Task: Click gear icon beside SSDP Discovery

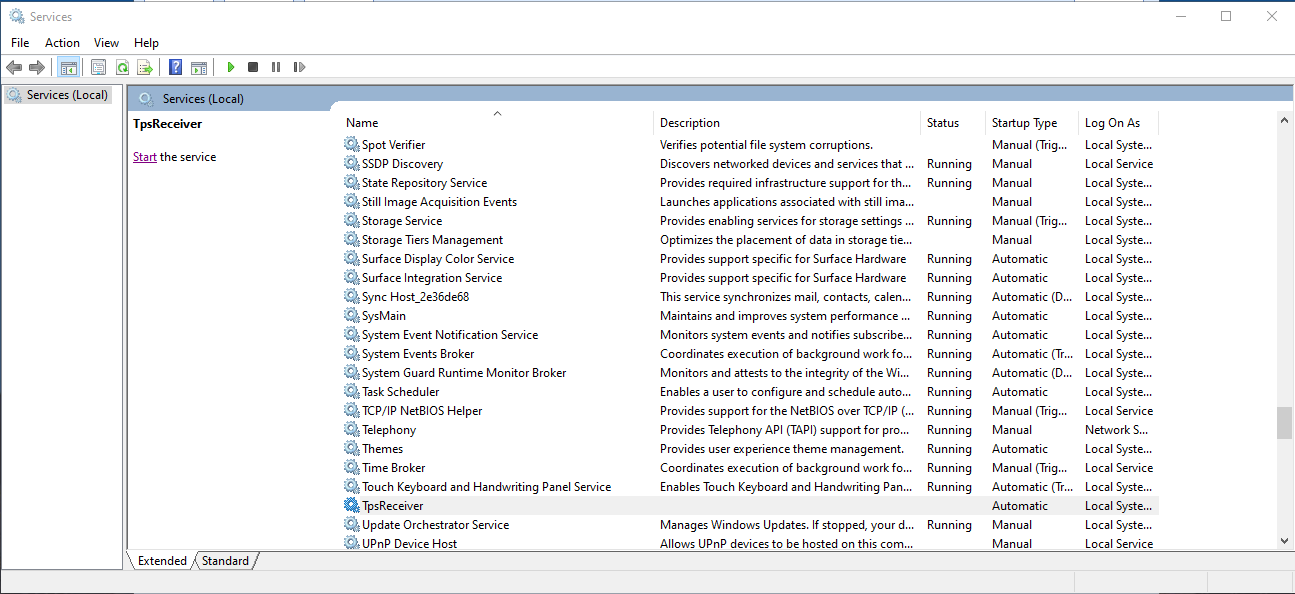Action: (x=351, y=164)
